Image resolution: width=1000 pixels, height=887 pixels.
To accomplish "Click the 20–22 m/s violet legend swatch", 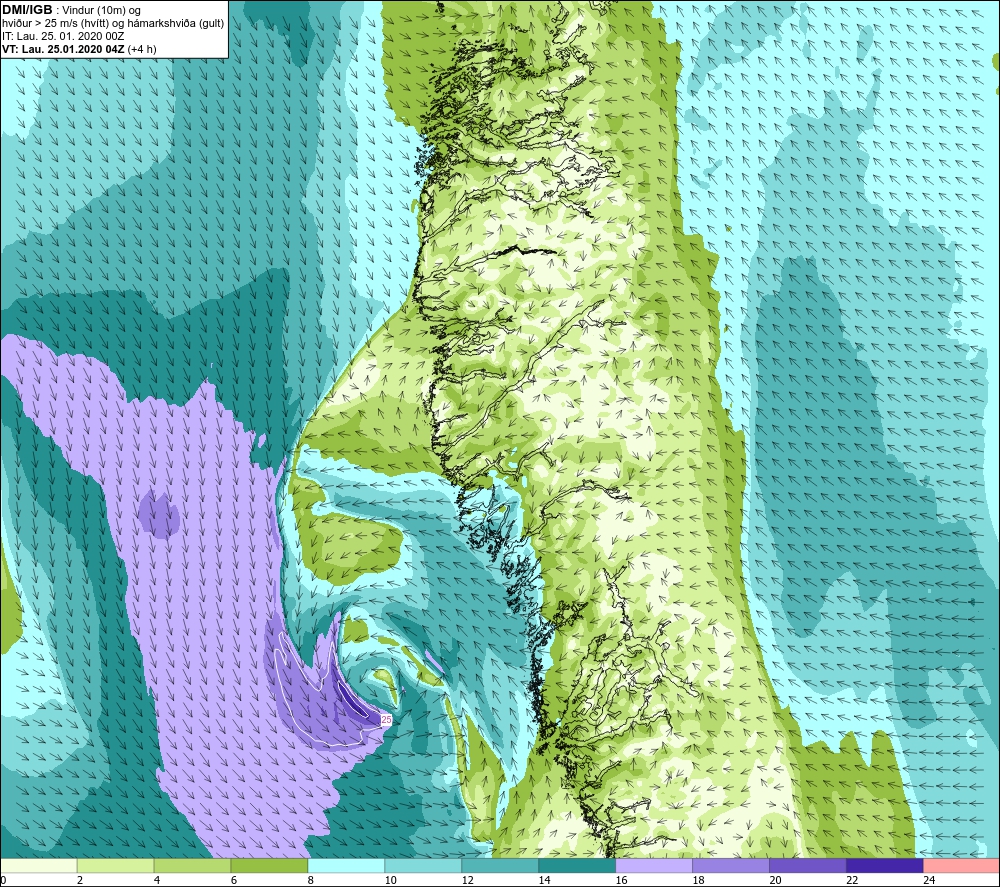I will [807, 866].
